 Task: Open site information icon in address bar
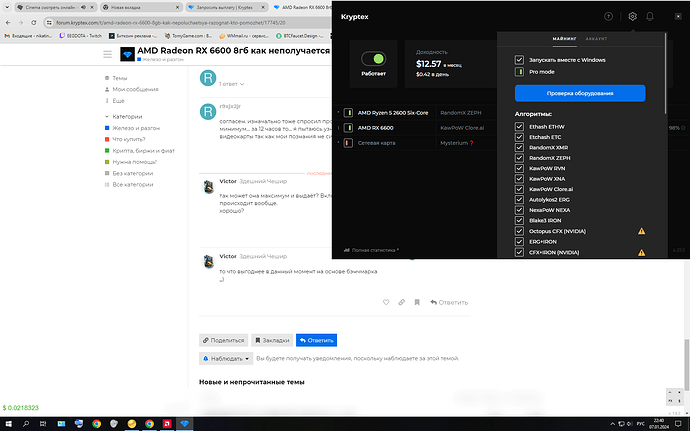pos(50,22)
